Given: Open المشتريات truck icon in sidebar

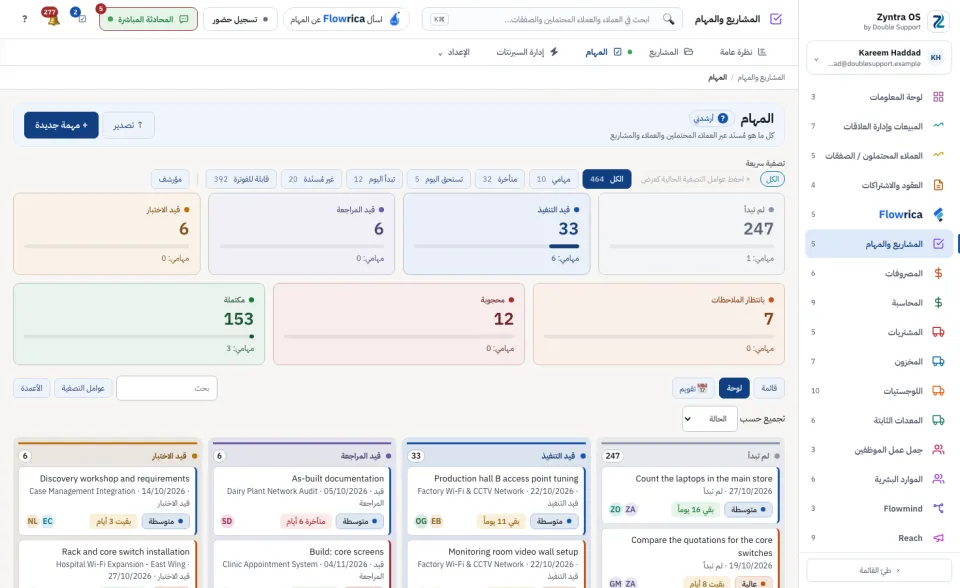Looking at the screenshot, I should click(938, 332).
